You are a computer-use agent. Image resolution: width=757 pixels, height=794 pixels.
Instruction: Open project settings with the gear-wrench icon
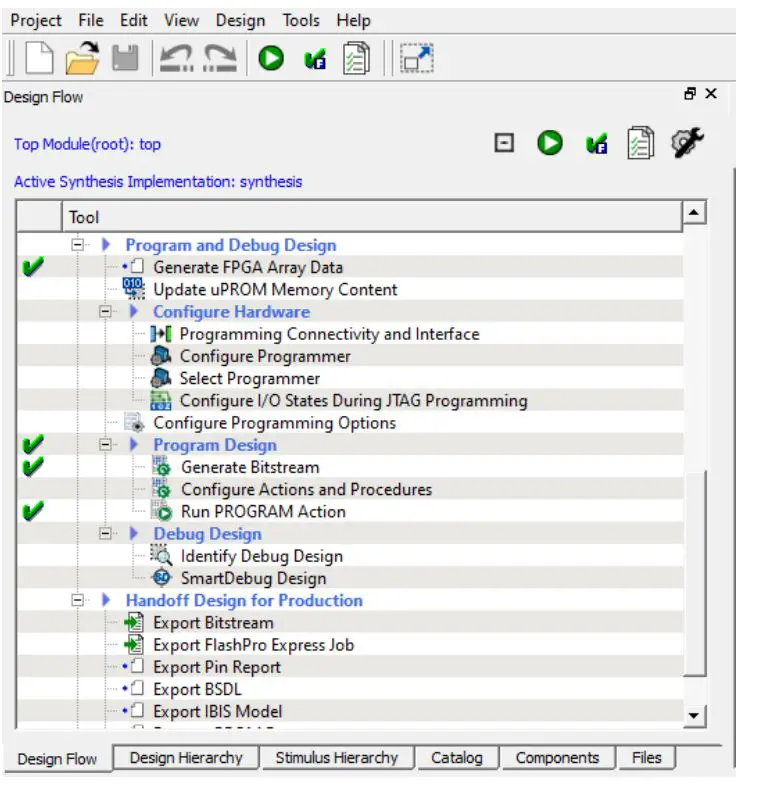click(687, 142)
